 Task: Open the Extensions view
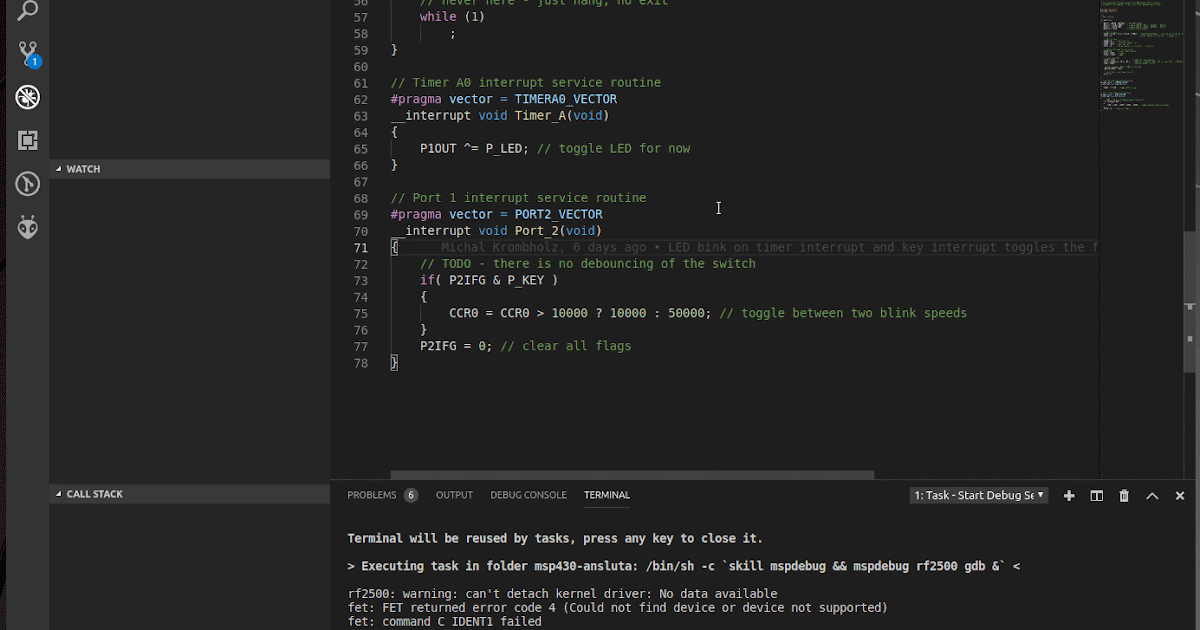(x=26, y=138)
